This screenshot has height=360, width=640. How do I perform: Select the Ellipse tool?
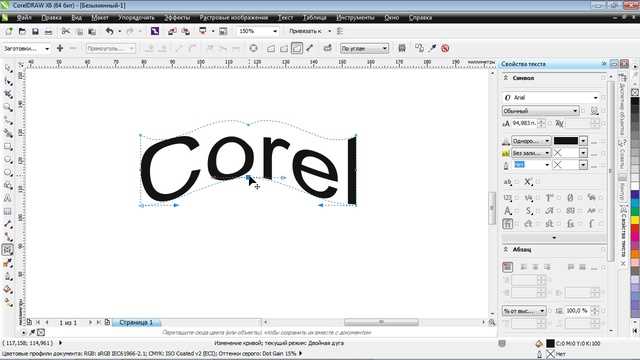coord(8,159)
